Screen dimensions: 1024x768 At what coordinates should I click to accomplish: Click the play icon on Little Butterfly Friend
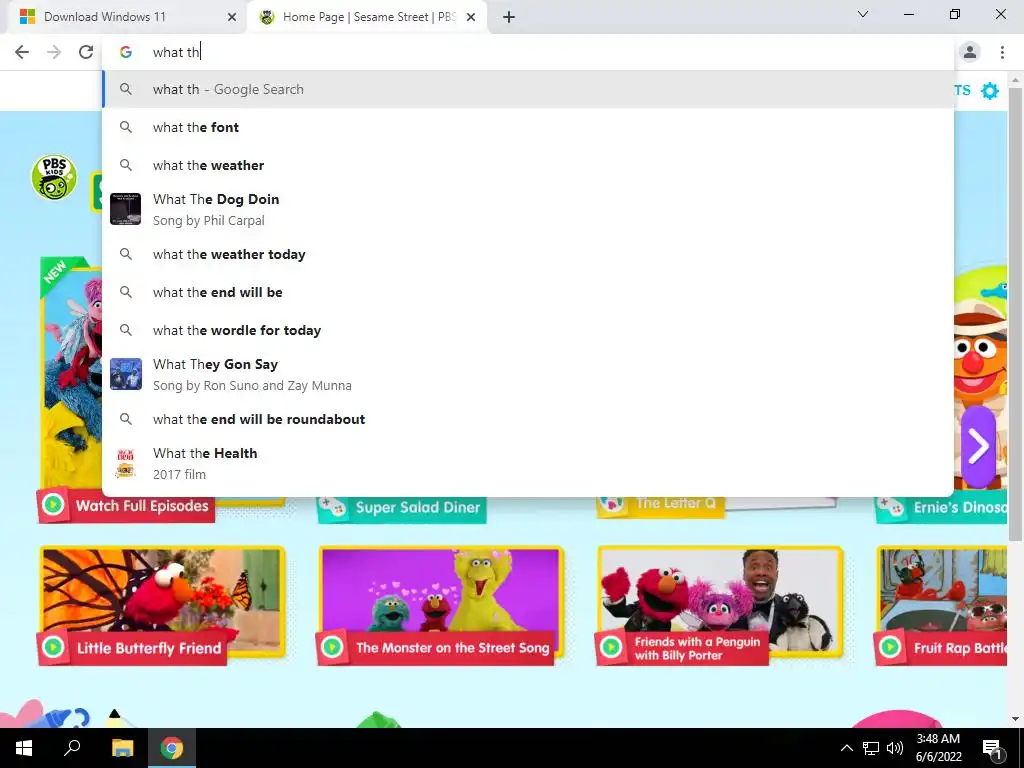tap(54, 647)
